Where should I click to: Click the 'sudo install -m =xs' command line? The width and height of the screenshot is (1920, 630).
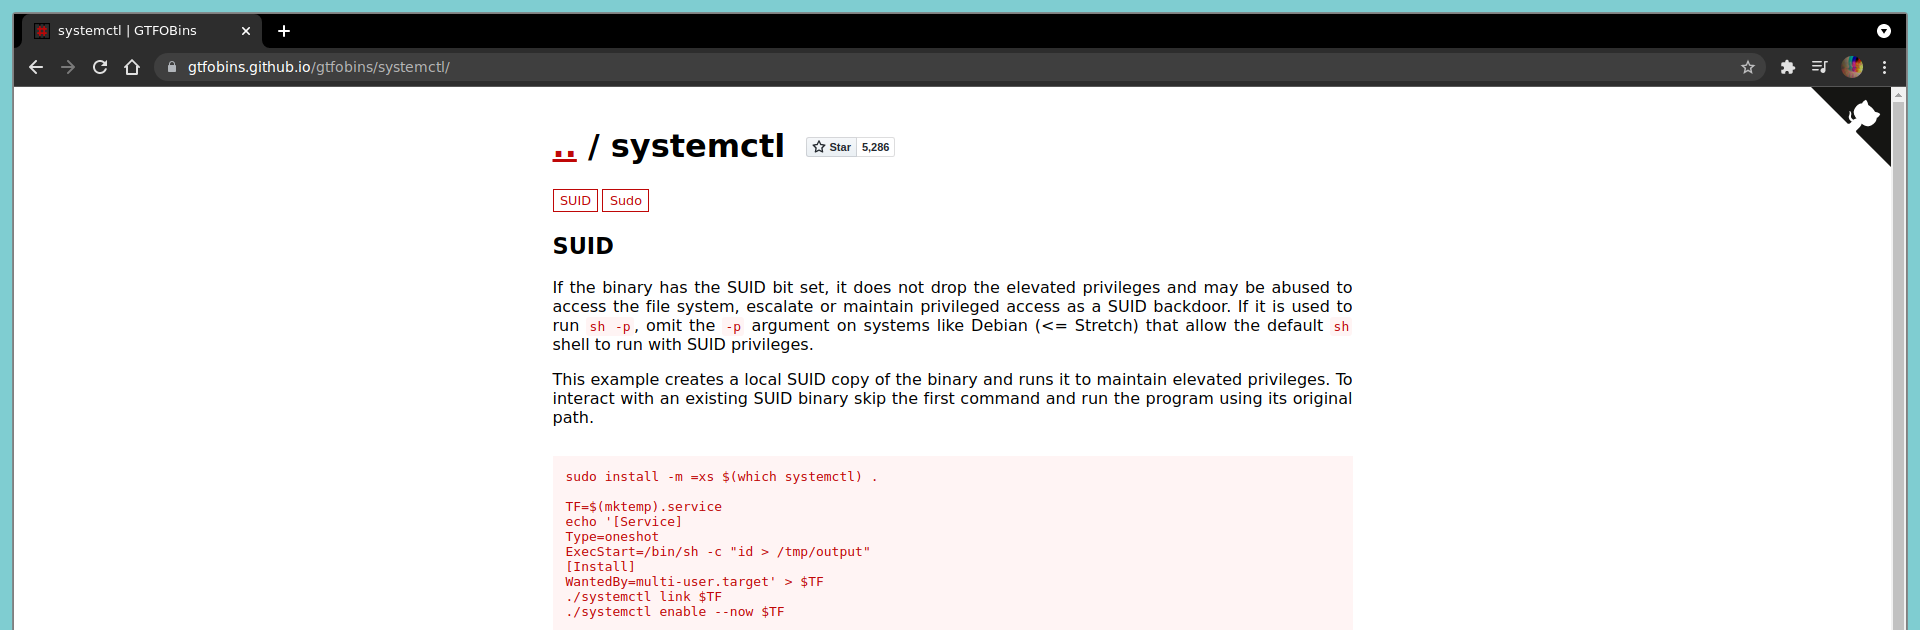pyautogui.click(x=721, y=477)
